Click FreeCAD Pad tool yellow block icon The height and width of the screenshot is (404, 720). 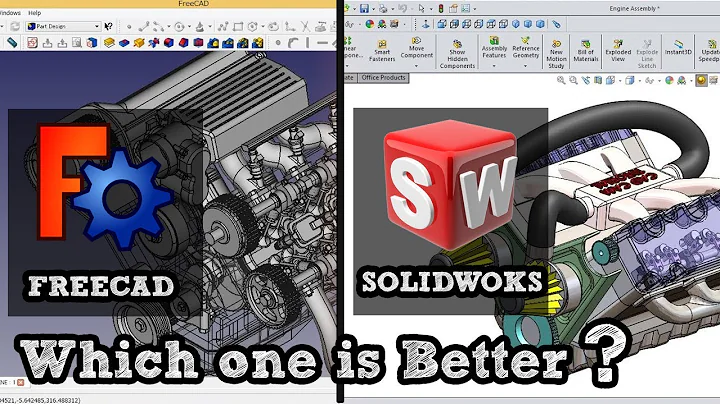click(109, 43)
